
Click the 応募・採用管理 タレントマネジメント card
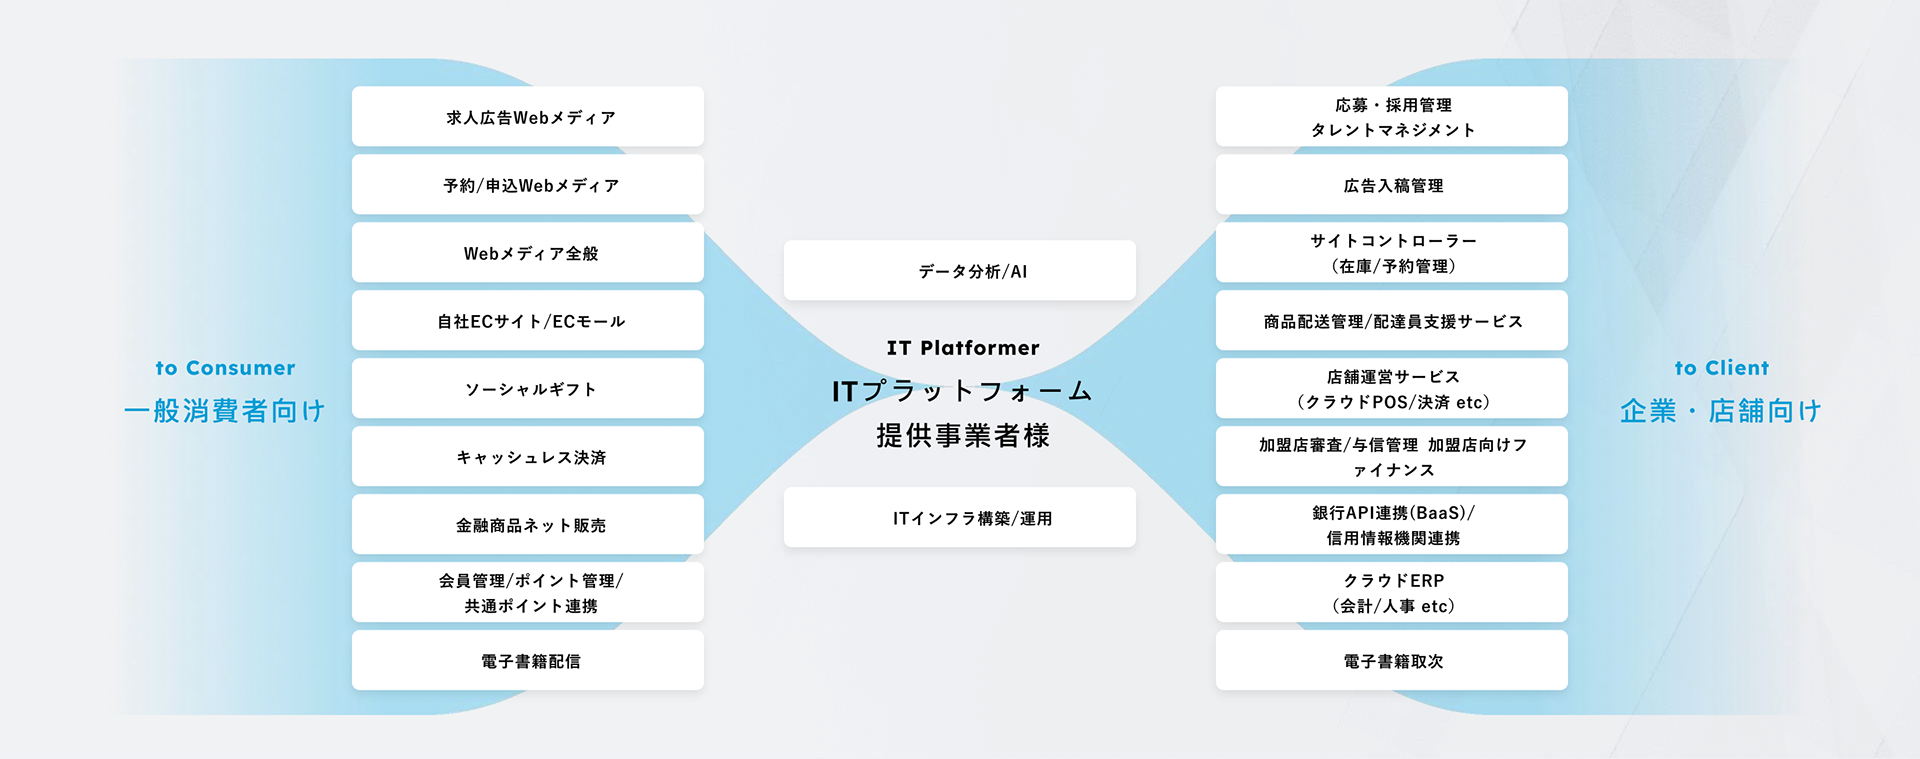[1392, 117]
